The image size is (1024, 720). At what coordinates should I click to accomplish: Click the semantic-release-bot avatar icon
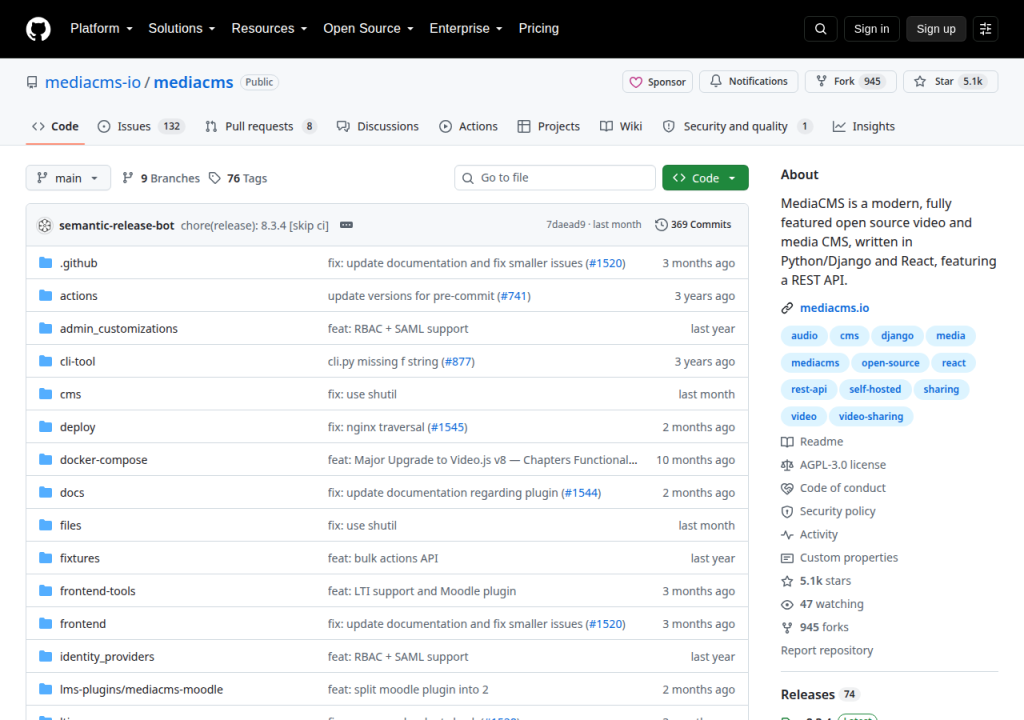tap(44, 225)
